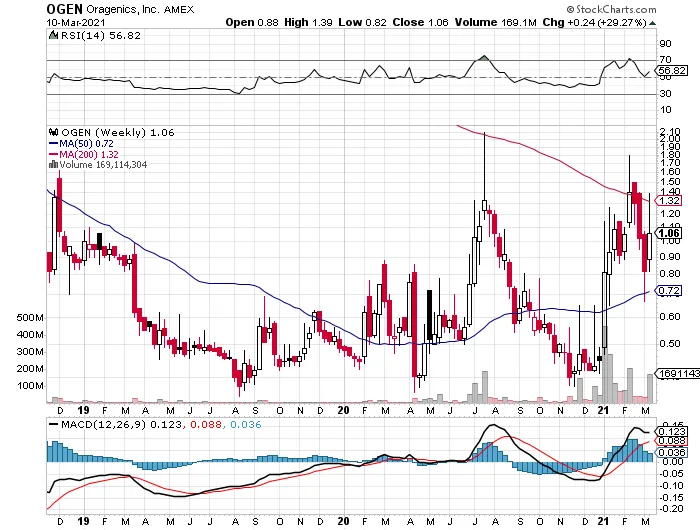Select the blue MA(50) legend line marker
Image resolution: width=700 pixels, height=530 pixels.
53,144
